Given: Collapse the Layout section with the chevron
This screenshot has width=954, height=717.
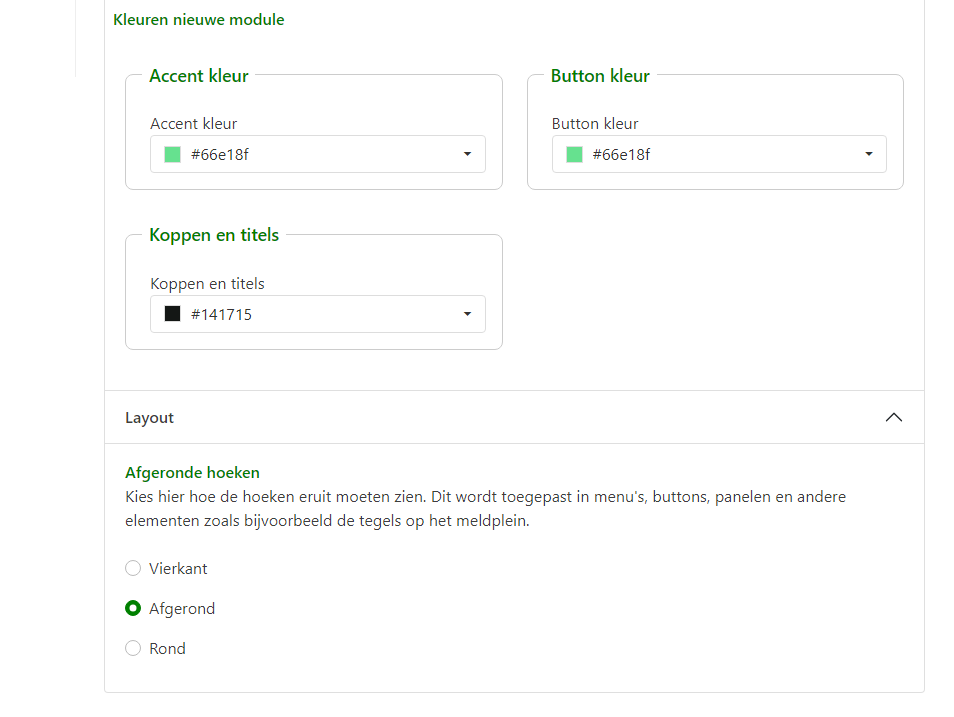Looking at the screenshot, I should 894,417.
